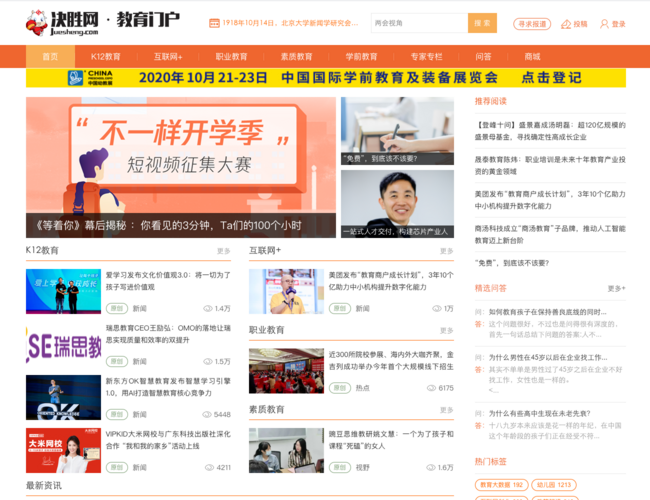This screenshot has width=650, height=500.
Task: Click the 新闻 category label under 瑞思教育 article
Action: click(140, 362)
